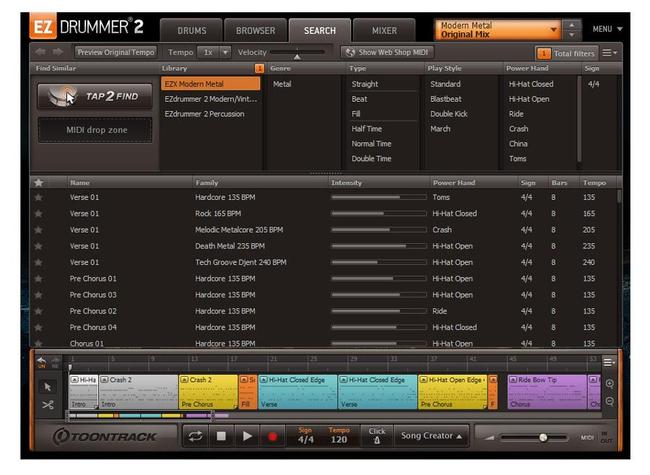Select EZX Modern Metal library
This screenshot has height=475, width=650.
[211, 84]
